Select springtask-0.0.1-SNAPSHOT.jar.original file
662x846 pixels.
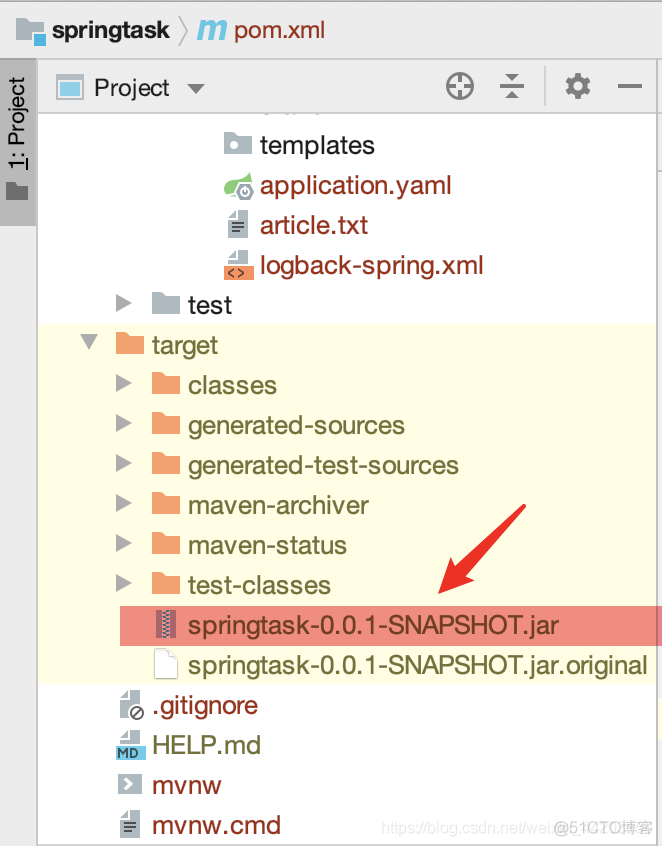click(417, 666)
